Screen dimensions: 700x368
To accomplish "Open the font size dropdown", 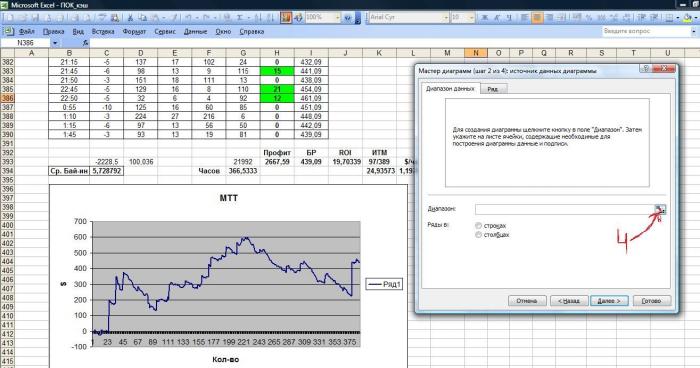I will pos(471,18).
